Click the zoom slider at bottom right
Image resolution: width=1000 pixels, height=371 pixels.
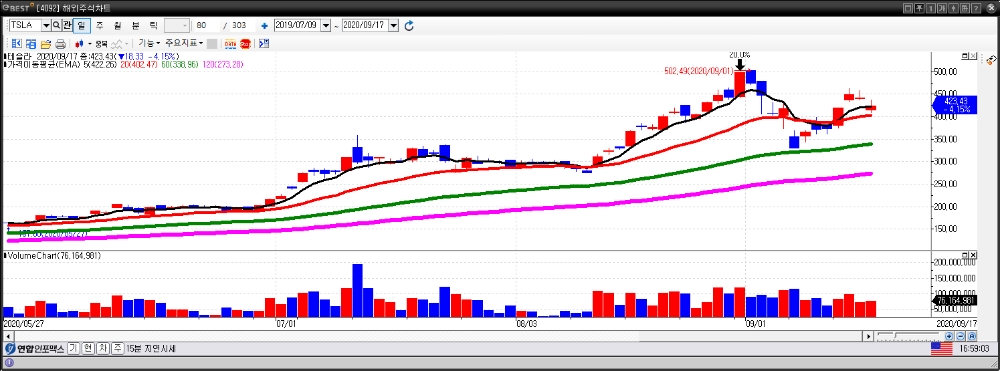point(908,336)
